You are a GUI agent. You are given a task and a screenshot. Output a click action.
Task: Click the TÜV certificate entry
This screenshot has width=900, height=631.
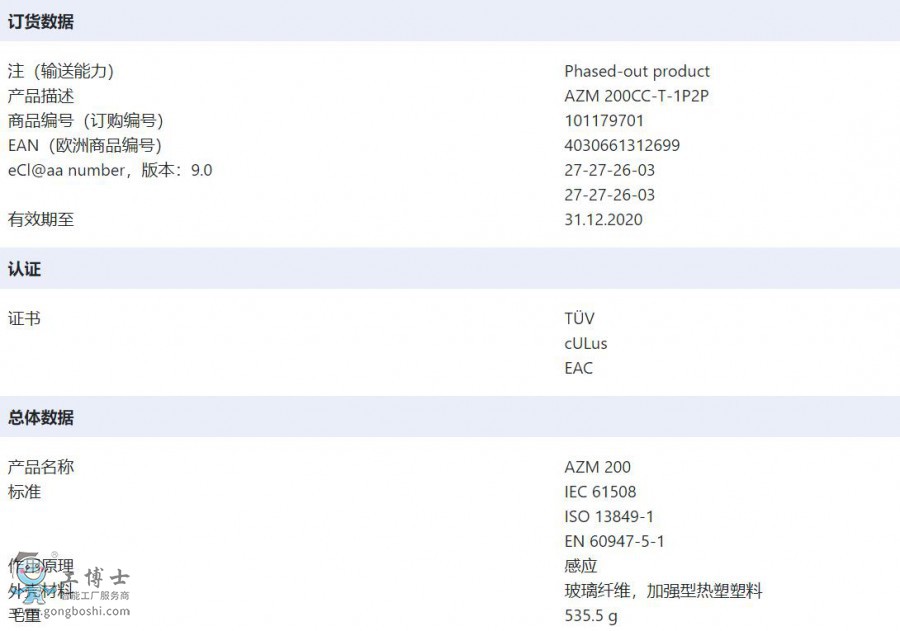(x=579, y=318)
